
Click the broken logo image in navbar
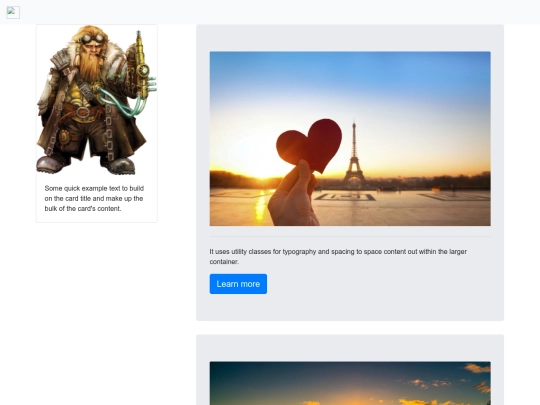point(13,12)
